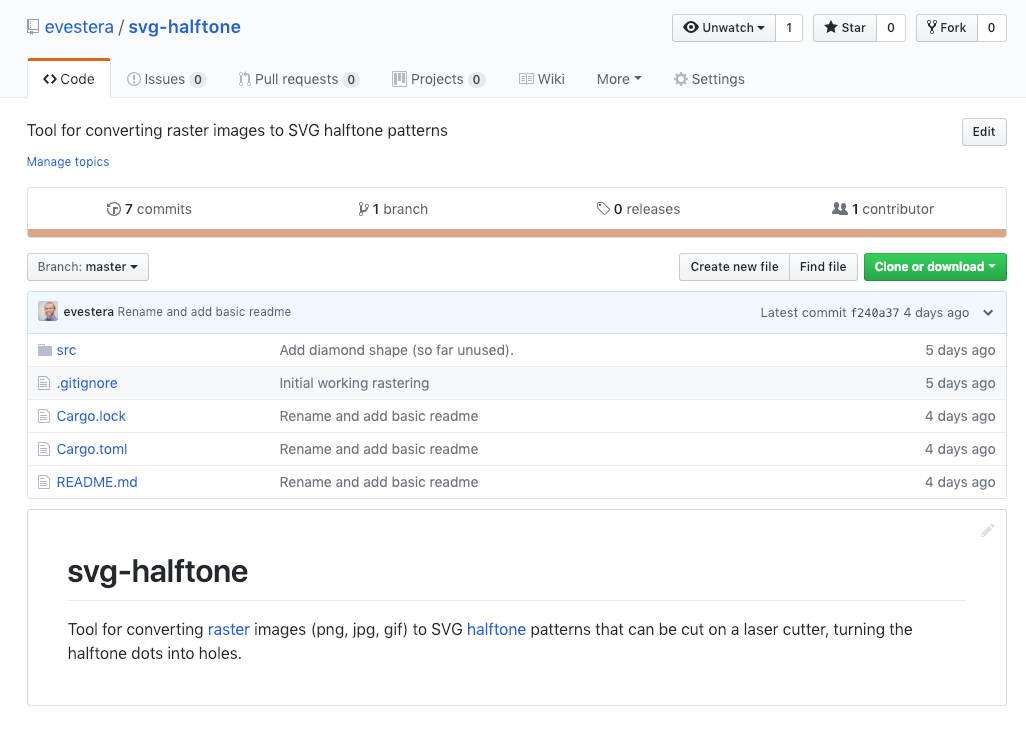Click the commits history clock icon
Screen dimensions: 1026x746
pos(114,209)
